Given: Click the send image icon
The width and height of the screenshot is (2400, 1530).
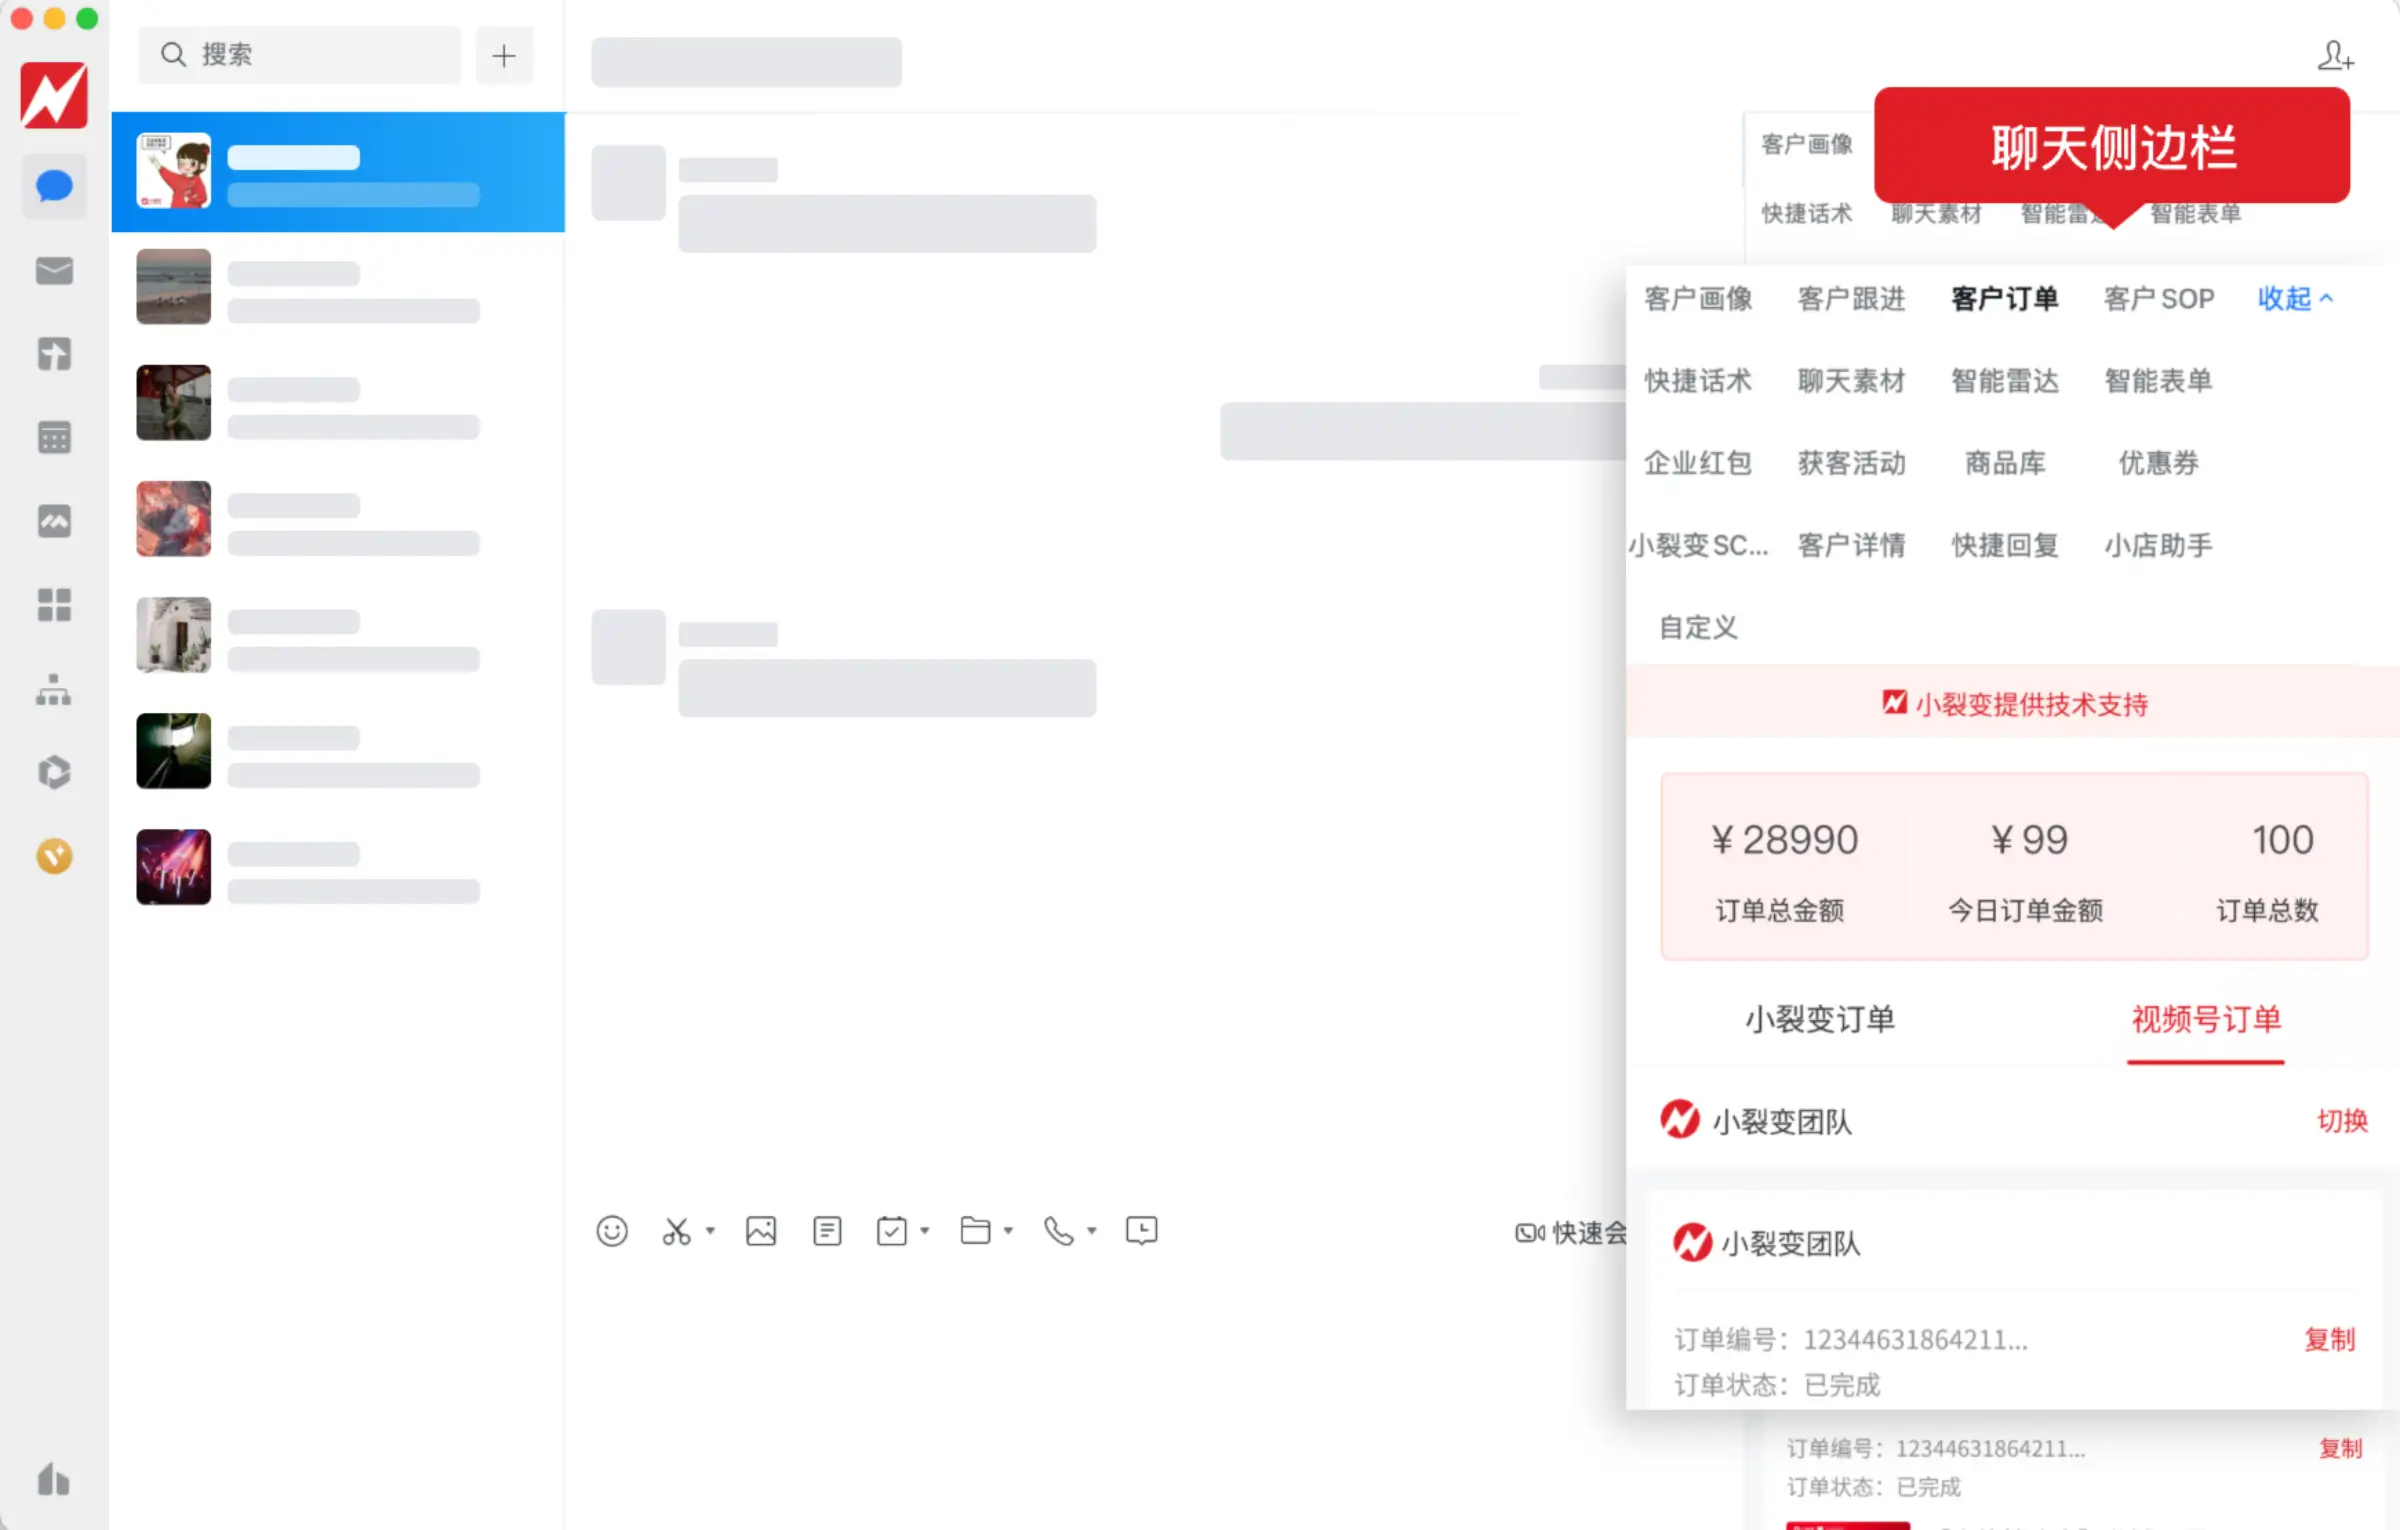Looking at the screenshot, I should (x=761, y=1231).
